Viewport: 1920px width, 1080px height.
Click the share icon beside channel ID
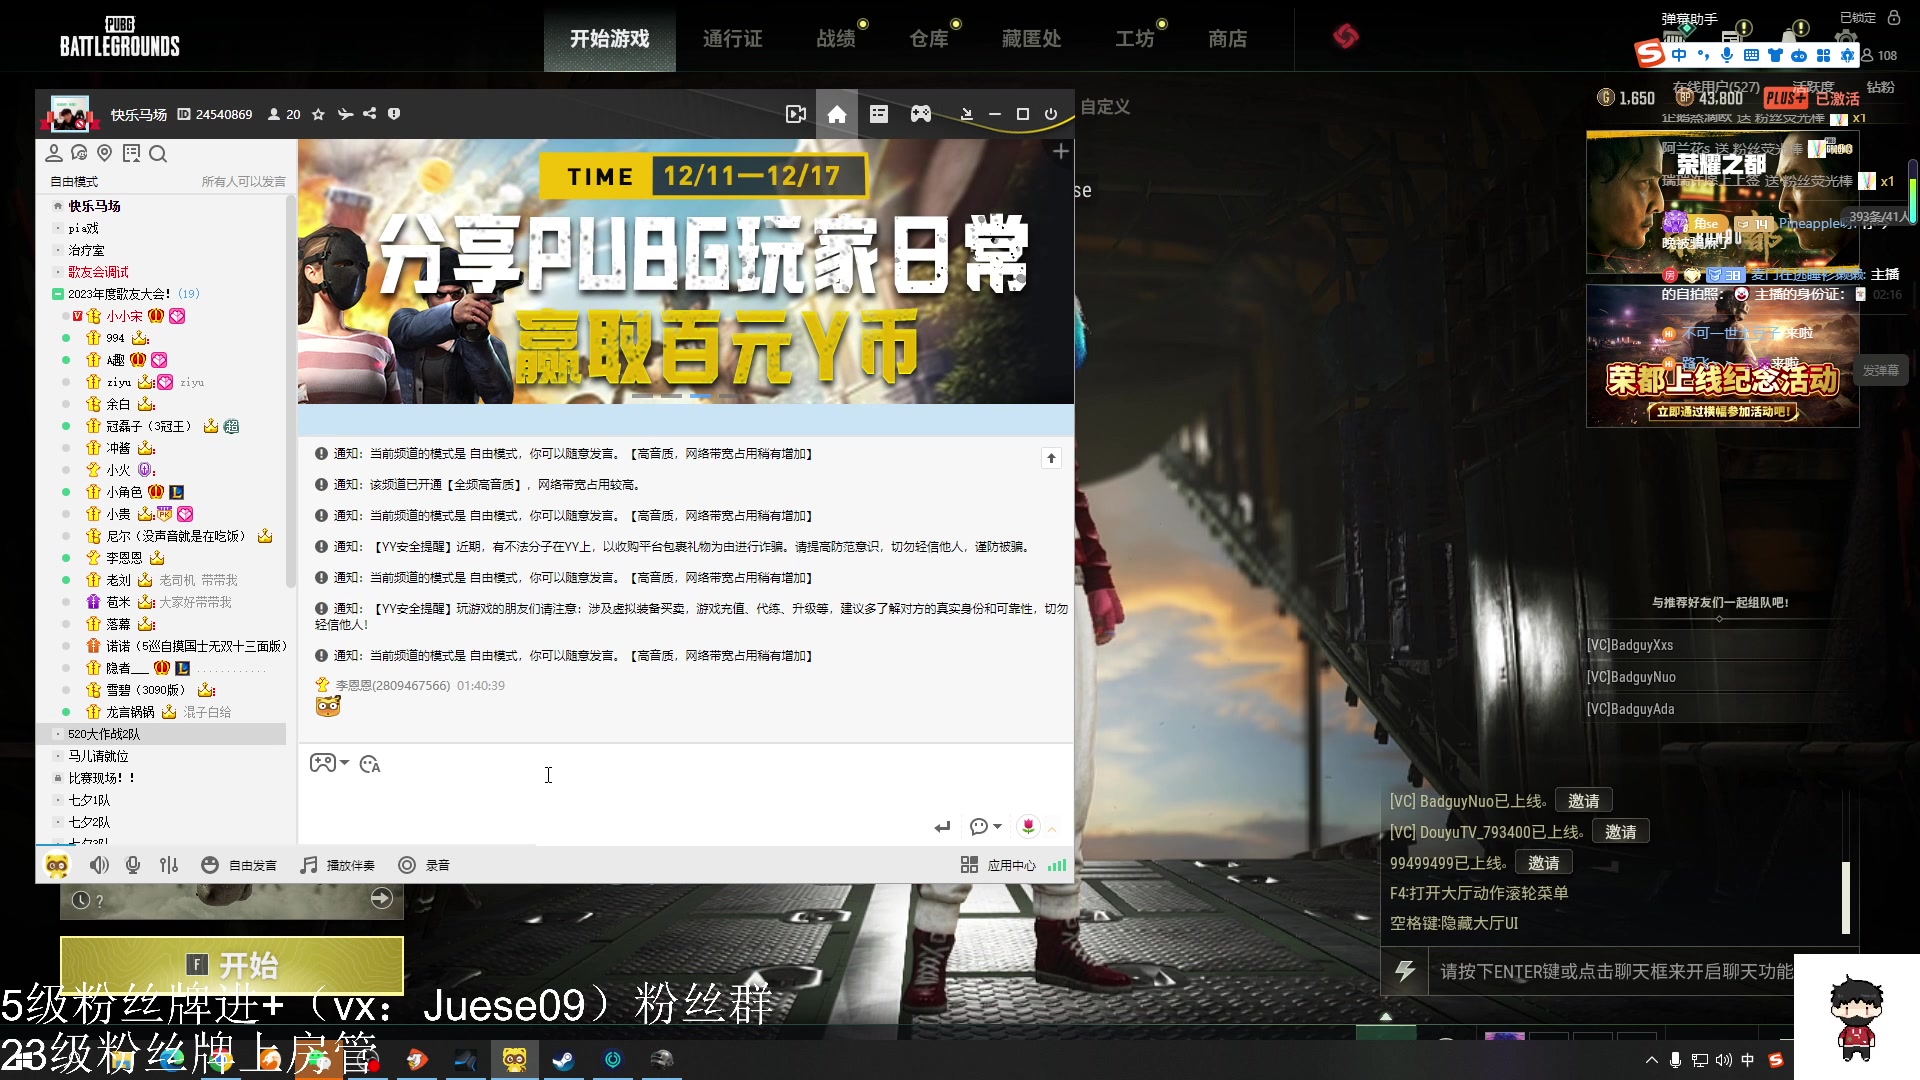[369, 114]
